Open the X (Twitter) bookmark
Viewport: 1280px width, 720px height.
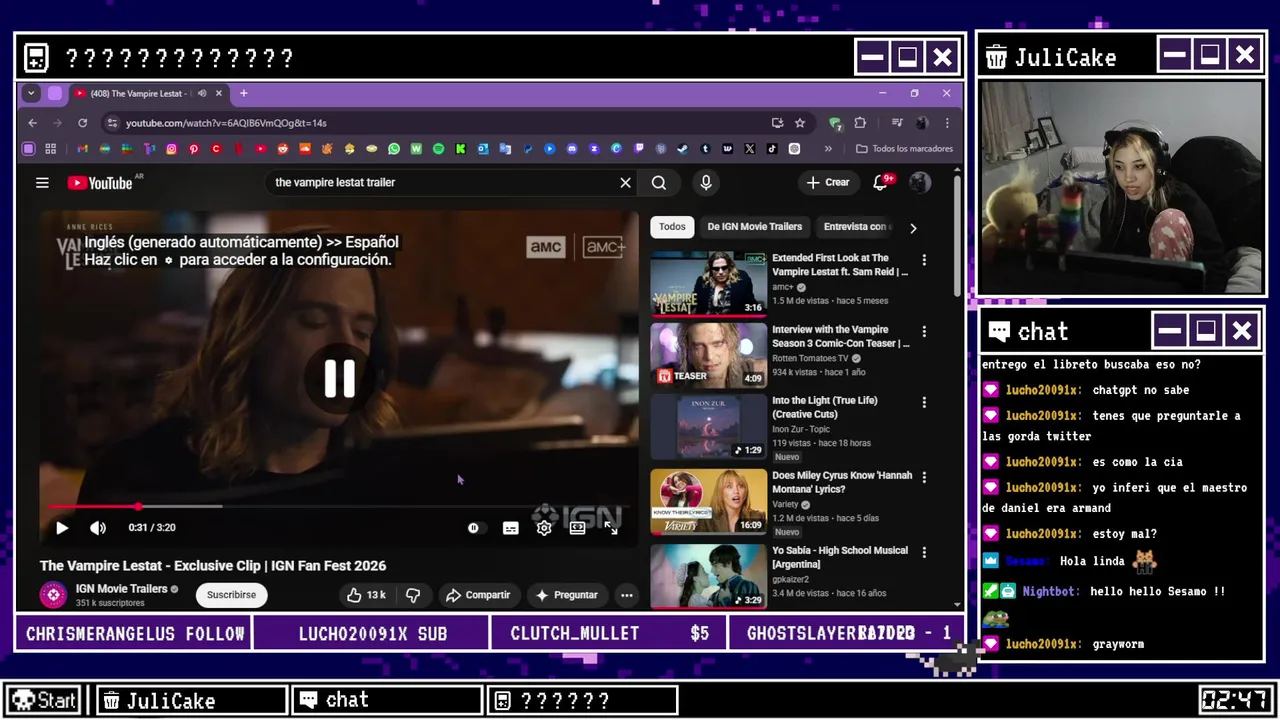coord(749,149)
